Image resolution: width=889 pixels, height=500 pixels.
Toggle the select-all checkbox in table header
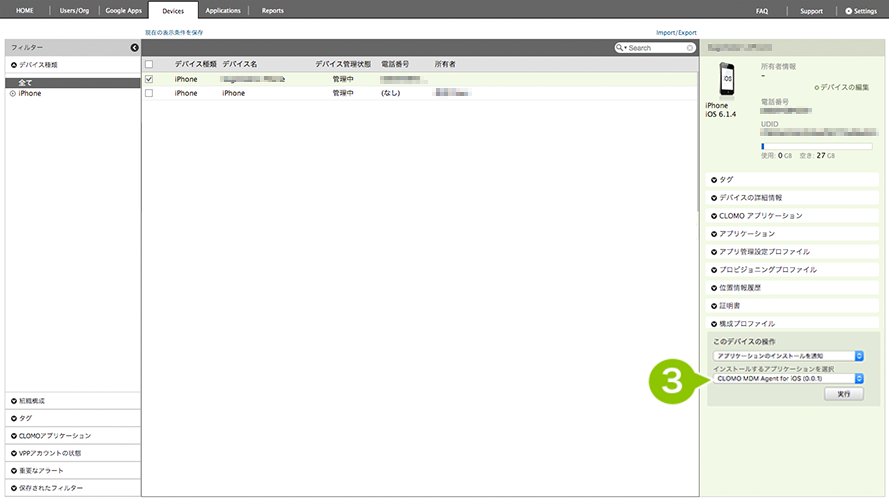click(x=149, y=64)
